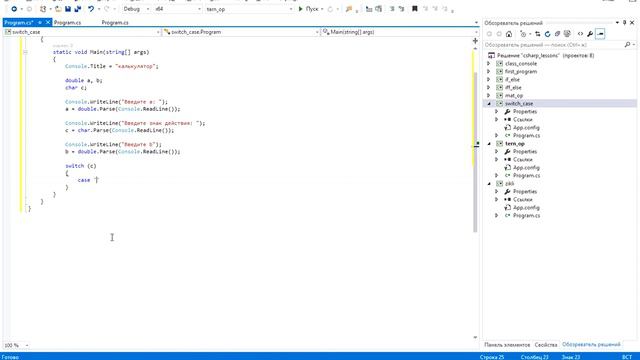The width and height of the screenshot is (640, 360).
Task: Click the editor vertical scrollbar thumb
Action: click(x=475, y=152)
